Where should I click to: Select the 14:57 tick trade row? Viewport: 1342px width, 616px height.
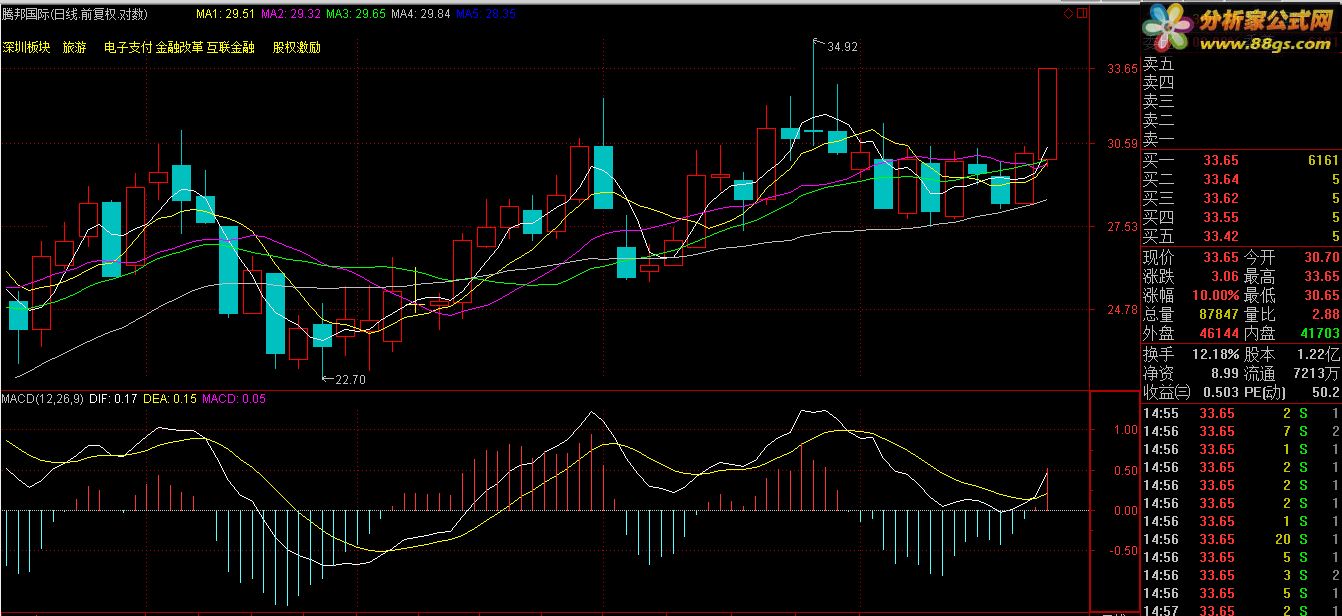(x=1241, y=610)
